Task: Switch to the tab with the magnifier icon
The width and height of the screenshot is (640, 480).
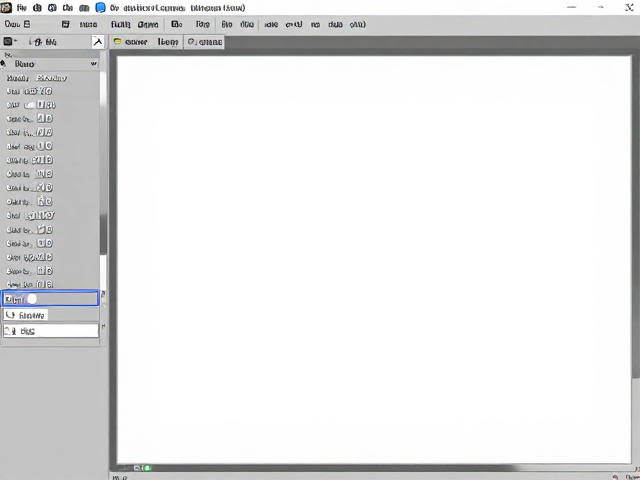Action: (204, 42)
